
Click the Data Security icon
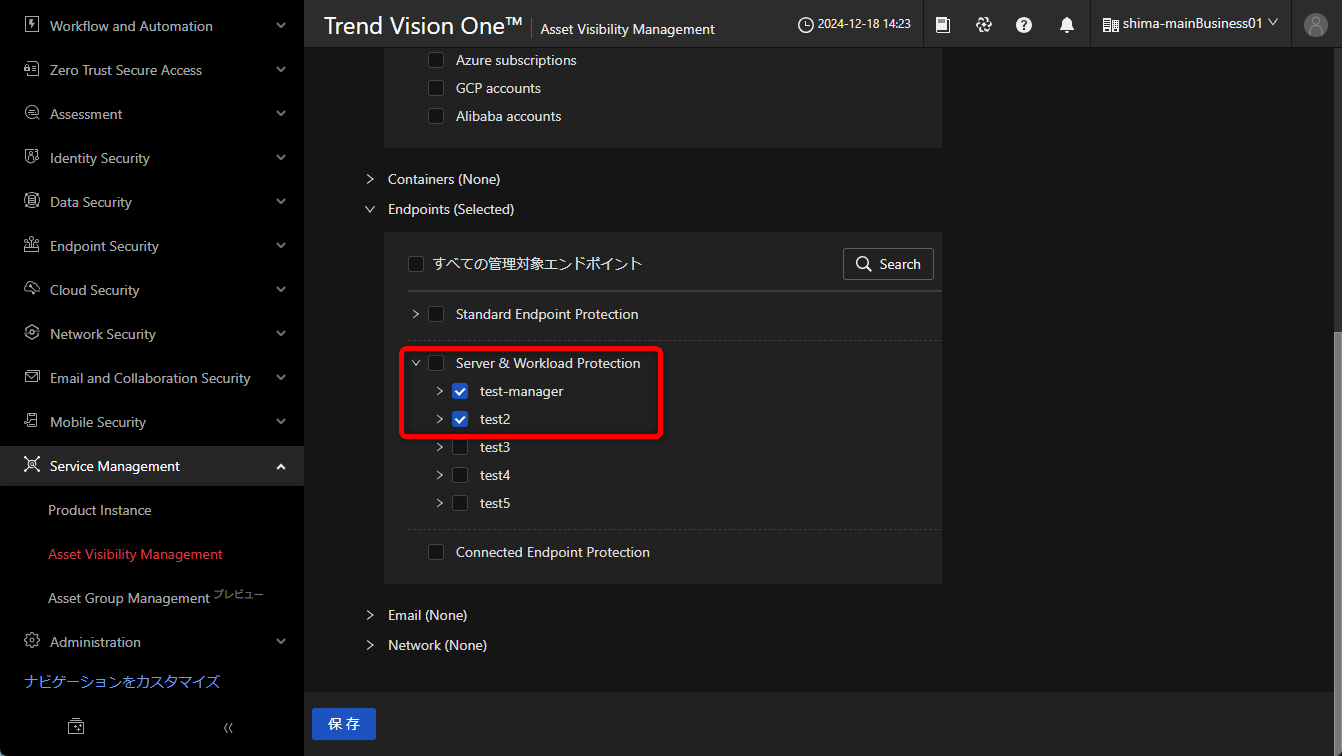[x=32, y=202]
